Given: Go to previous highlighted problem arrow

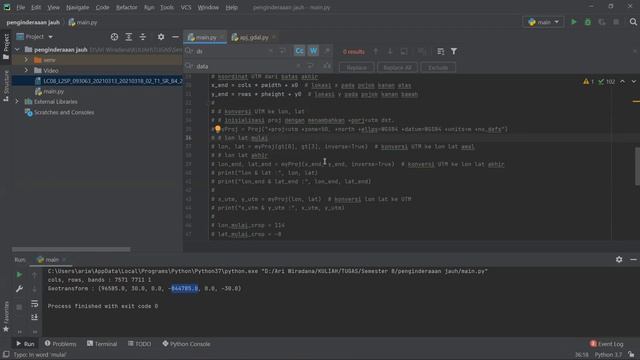Looking at the screenshot, I should [622, 82].
